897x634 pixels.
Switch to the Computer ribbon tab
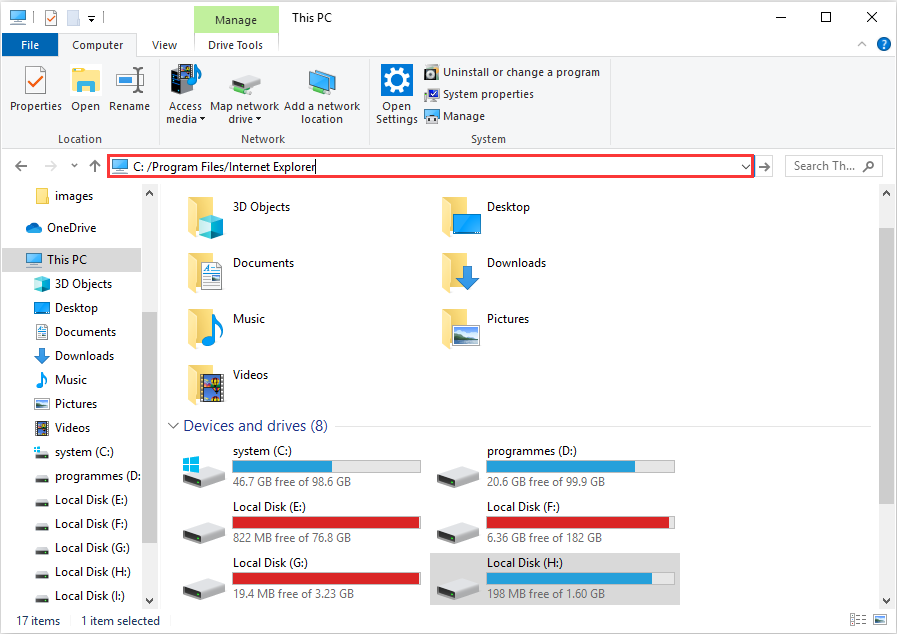pos(97,45)
